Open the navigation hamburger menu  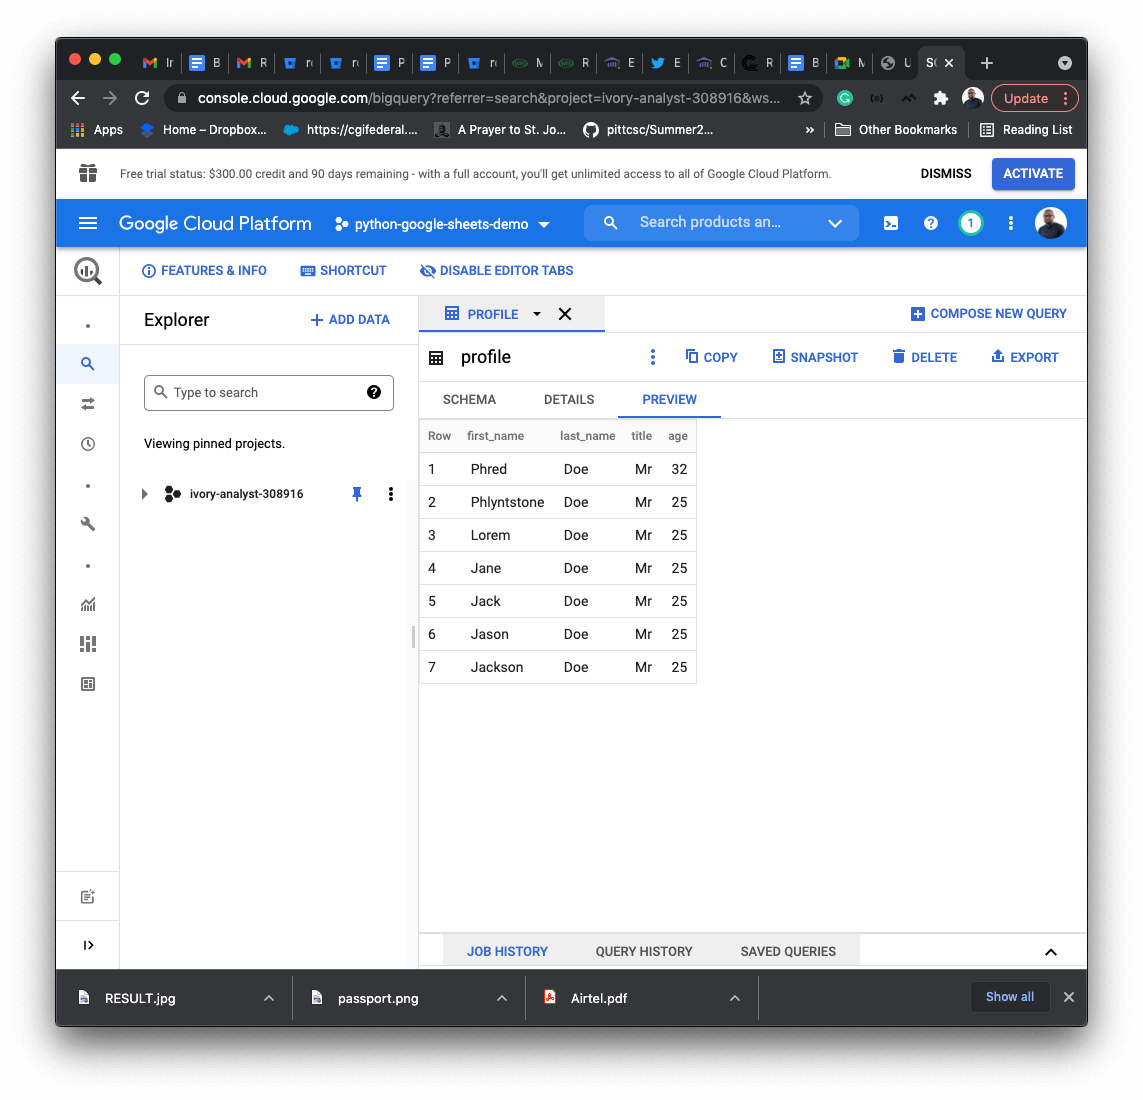pos(88,222)
